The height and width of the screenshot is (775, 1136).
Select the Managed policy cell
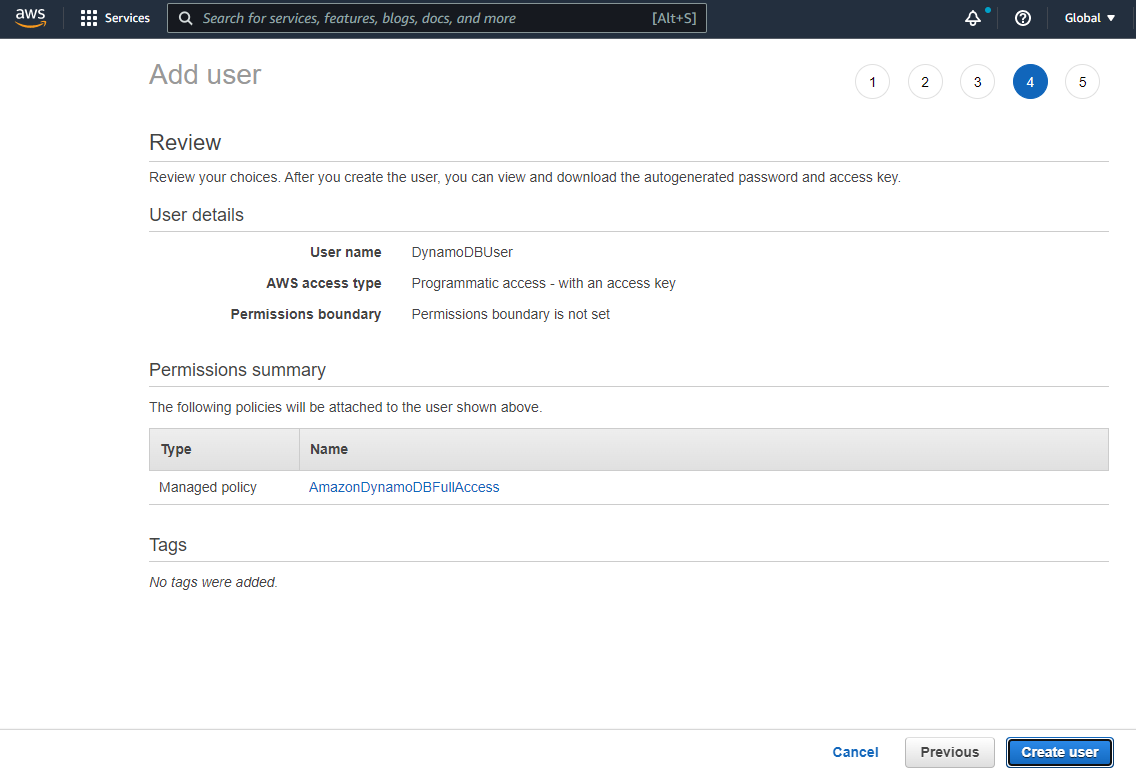208,487
